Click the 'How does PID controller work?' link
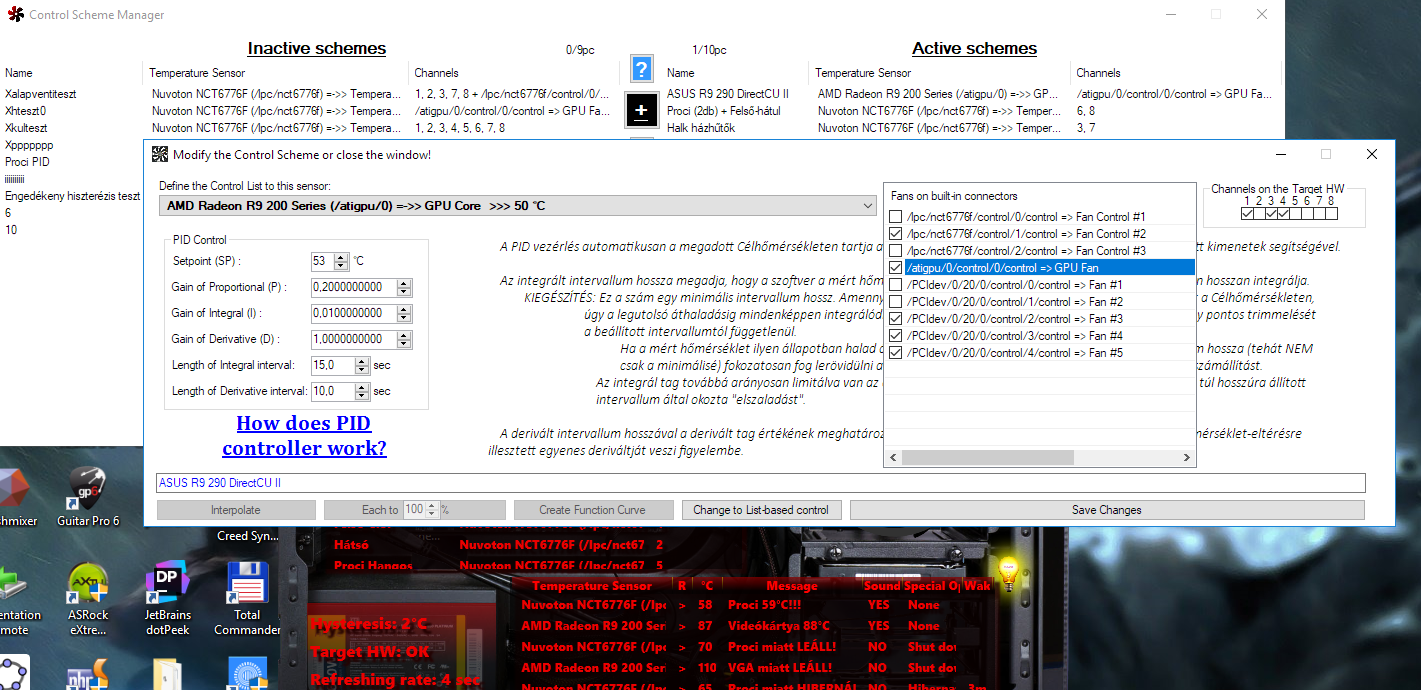 303,435
